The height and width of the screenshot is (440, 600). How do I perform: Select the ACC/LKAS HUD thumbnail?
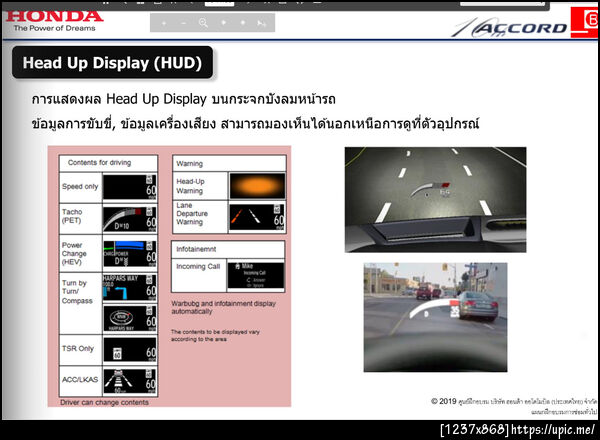tap(130, 381)
